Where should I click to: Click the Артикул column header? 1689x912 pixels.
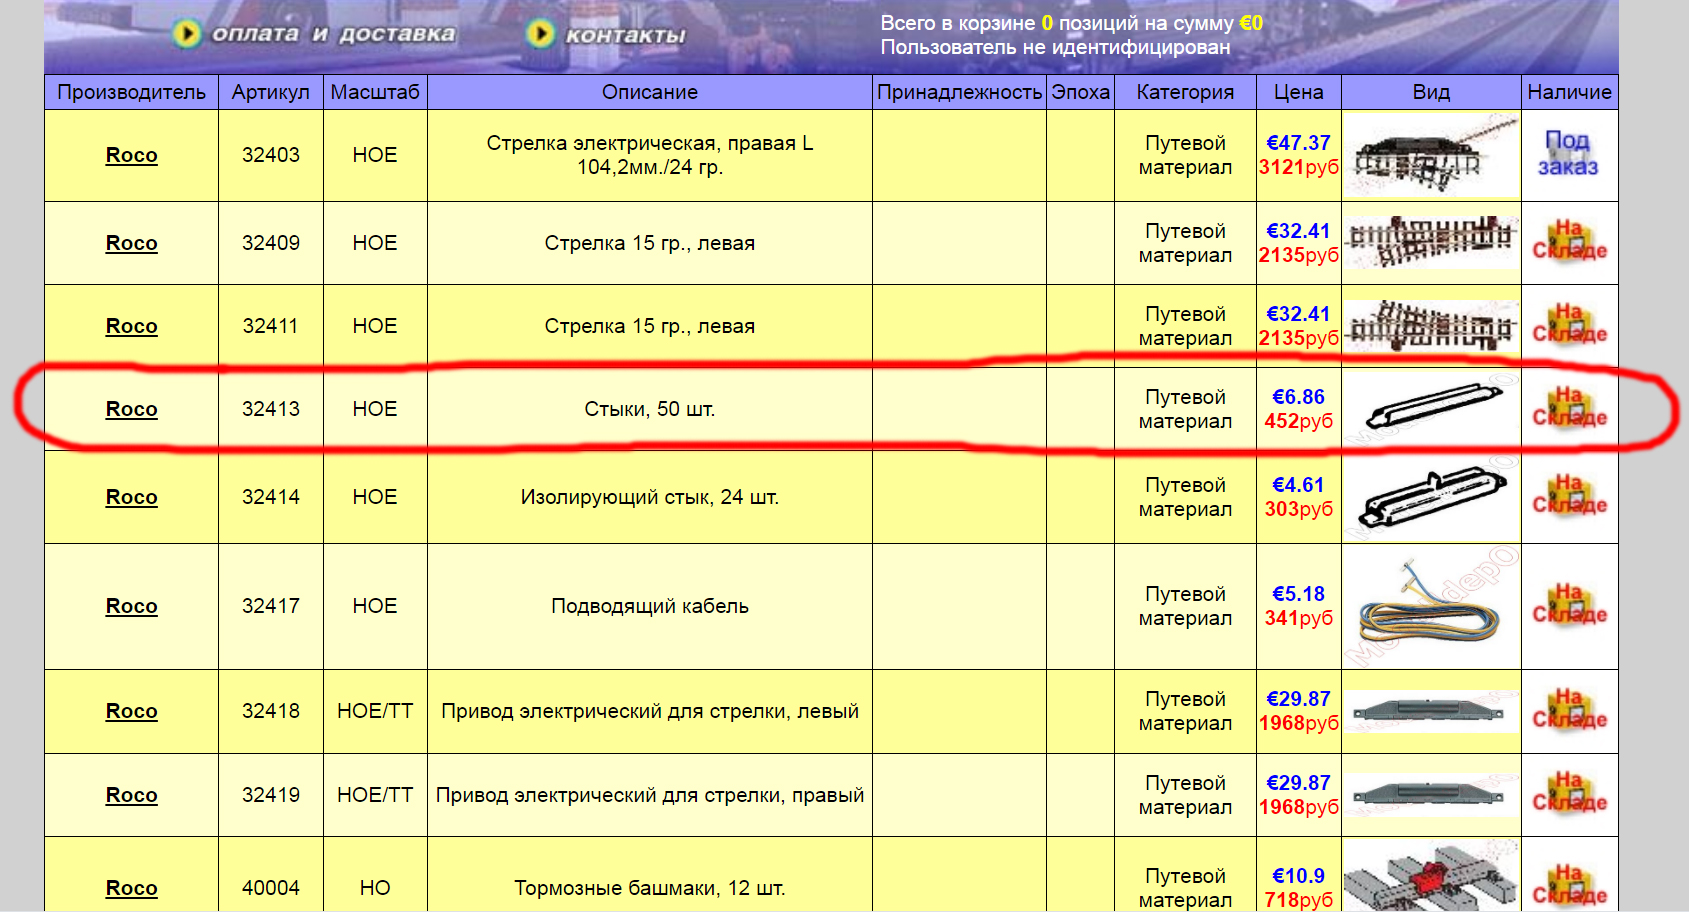[271, 92]
